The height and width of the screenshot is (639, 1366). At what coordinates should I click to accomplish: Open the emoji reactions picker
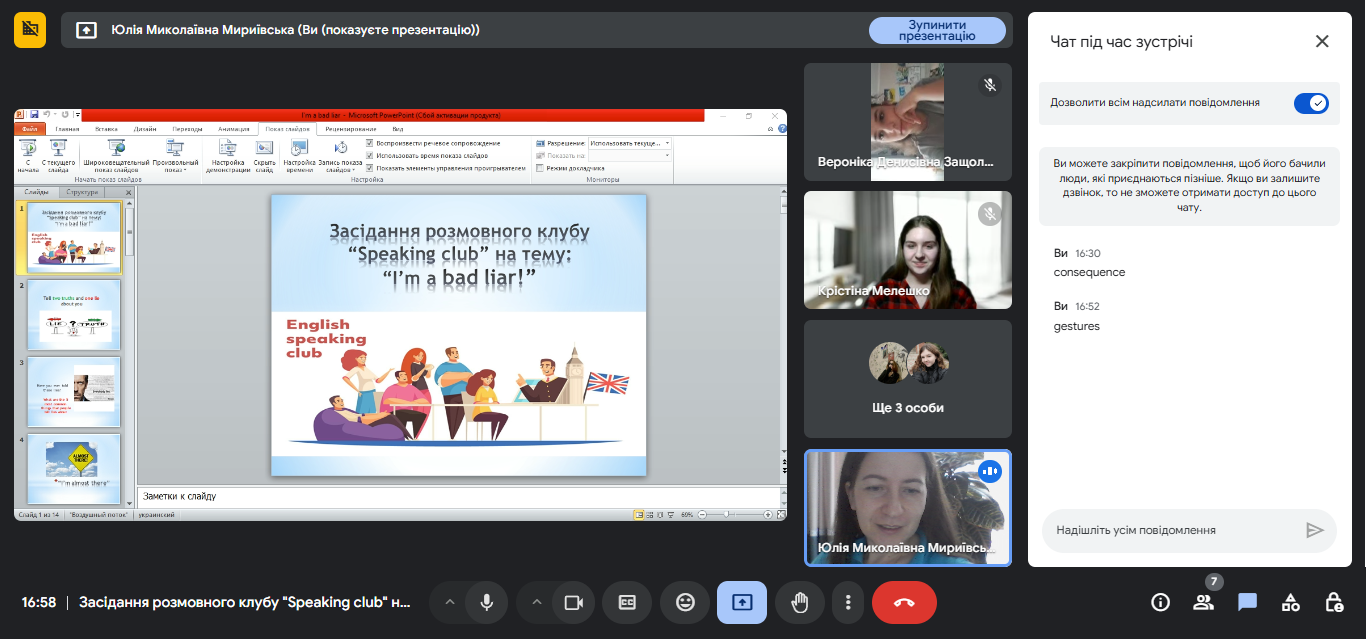click(685, 602)
